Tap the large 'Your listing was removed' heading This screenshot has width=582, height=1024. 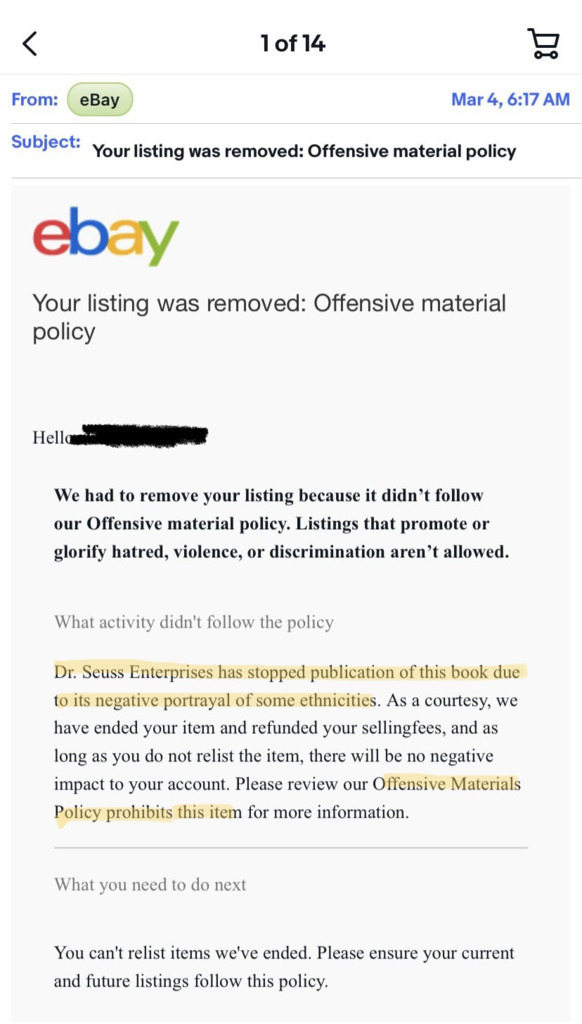(269, 317)
